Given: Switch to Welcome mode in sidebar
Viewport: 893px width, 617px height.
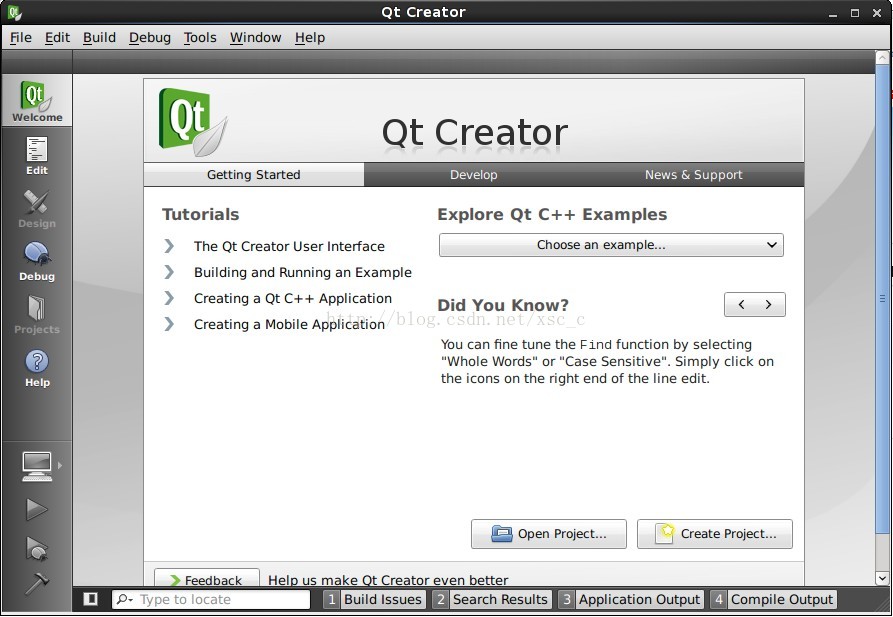Looking at the screenshot, I should (36, 100).
